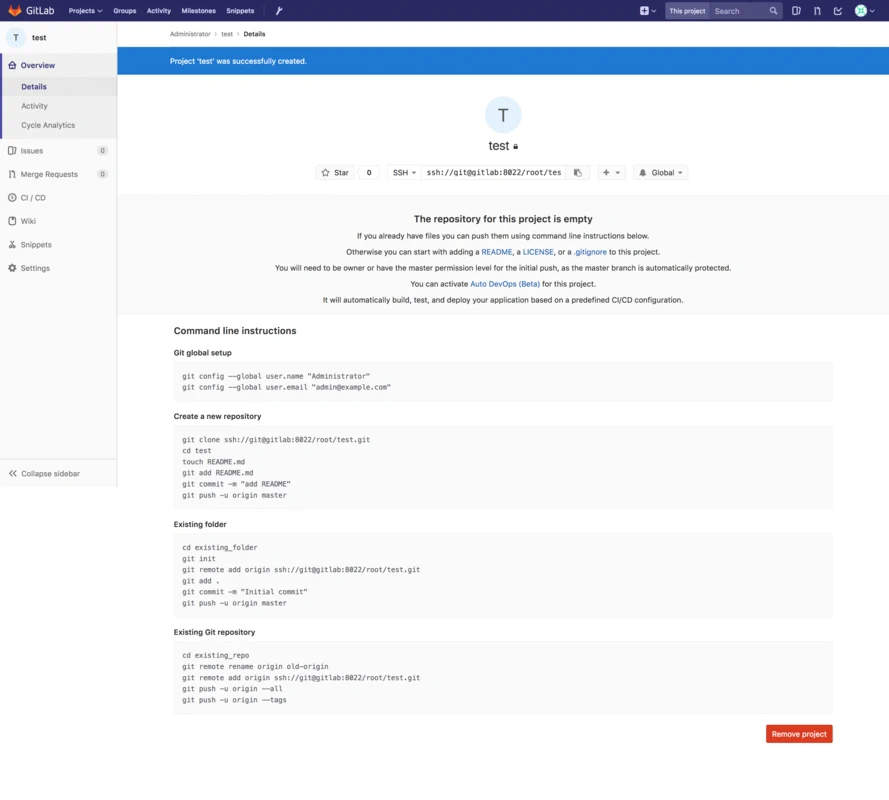889x800 pixels.
Task: Click the search magnifier icon
Action: pyautogui.click(x=773, y=11)
